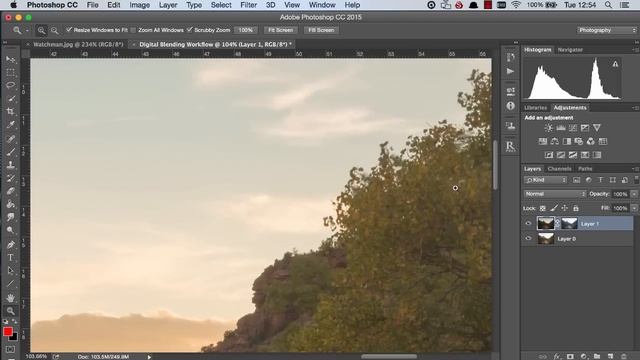Add a Levels adjustment

pyautogui.click(x=561, y=128)
